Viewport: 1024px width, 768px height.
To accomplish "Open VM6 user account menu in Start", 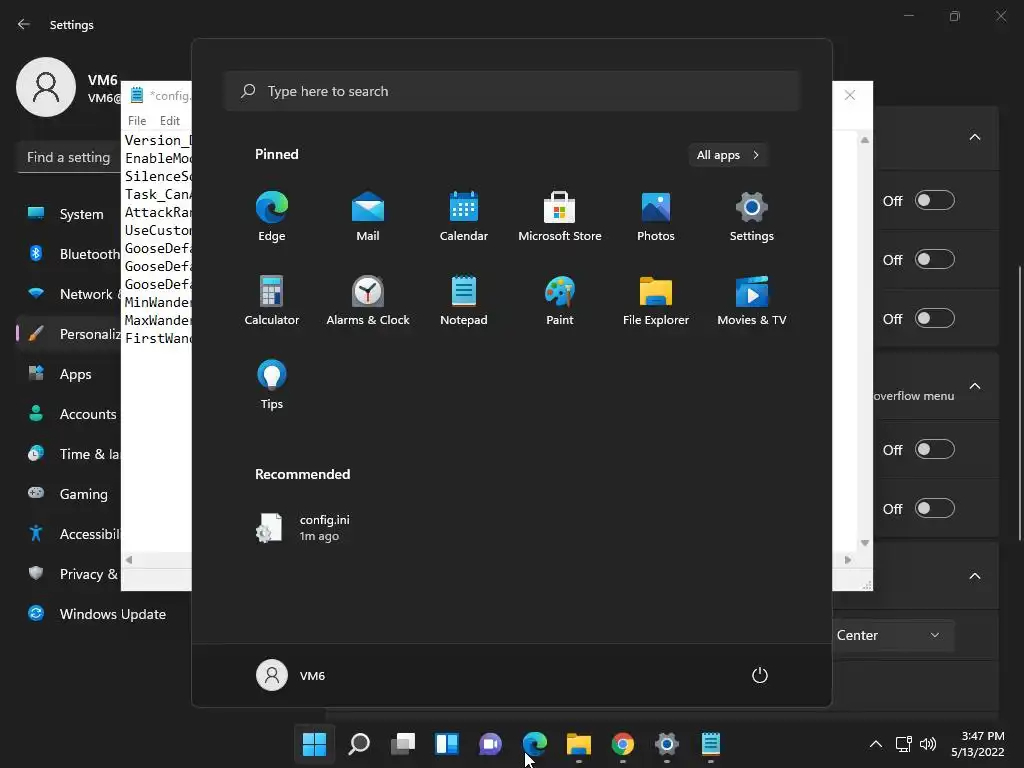I will pos(291,675).
